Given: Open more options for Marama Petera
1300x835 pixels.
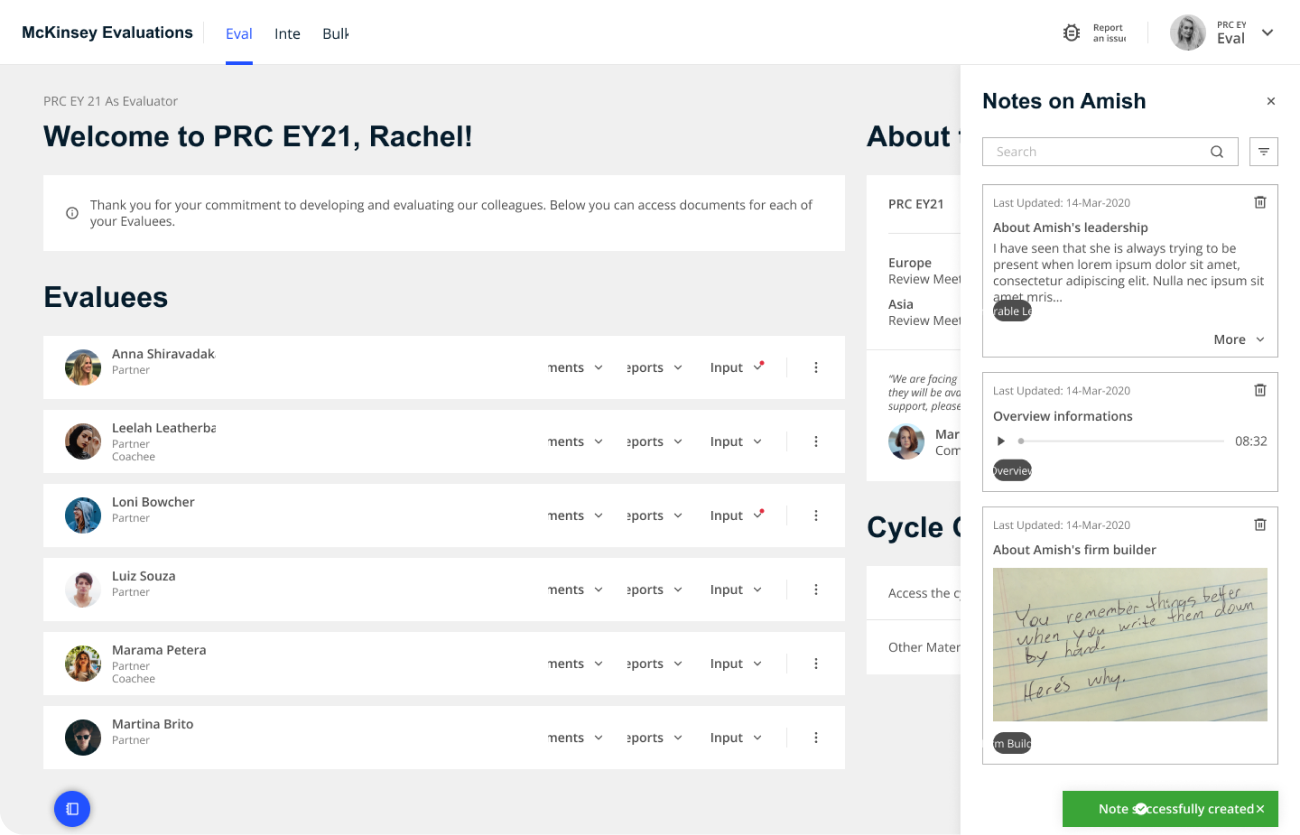Looking at the screenshot, I should (x=816, y=664).
